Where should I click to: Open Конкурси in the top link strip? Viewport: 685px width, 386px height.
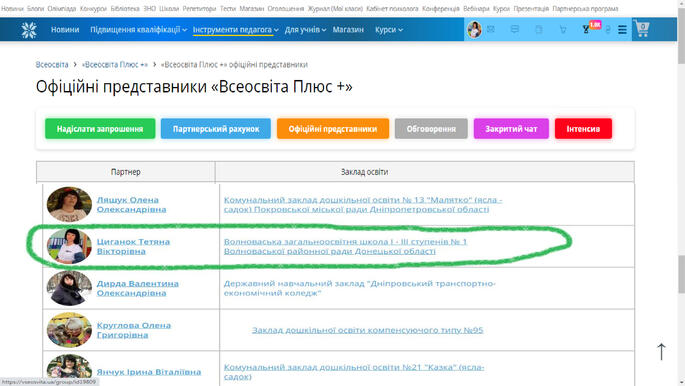[x=93, y=8]
